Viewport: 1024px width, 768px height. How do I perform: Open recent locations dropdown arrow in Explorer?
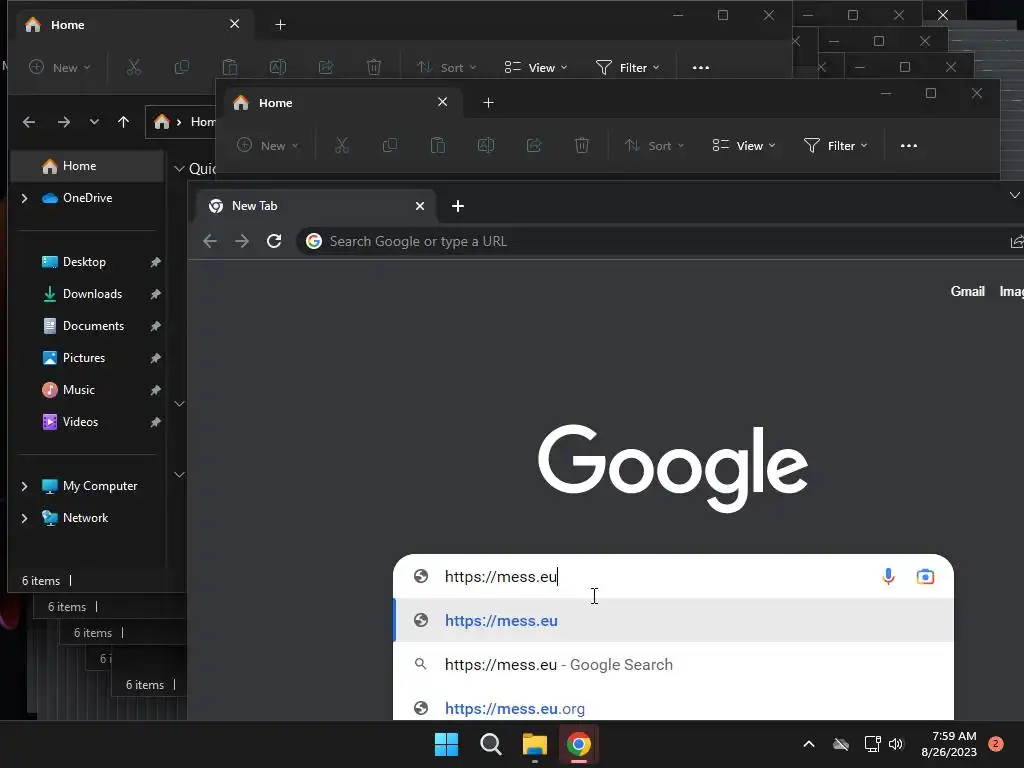(x=94, y=121)
